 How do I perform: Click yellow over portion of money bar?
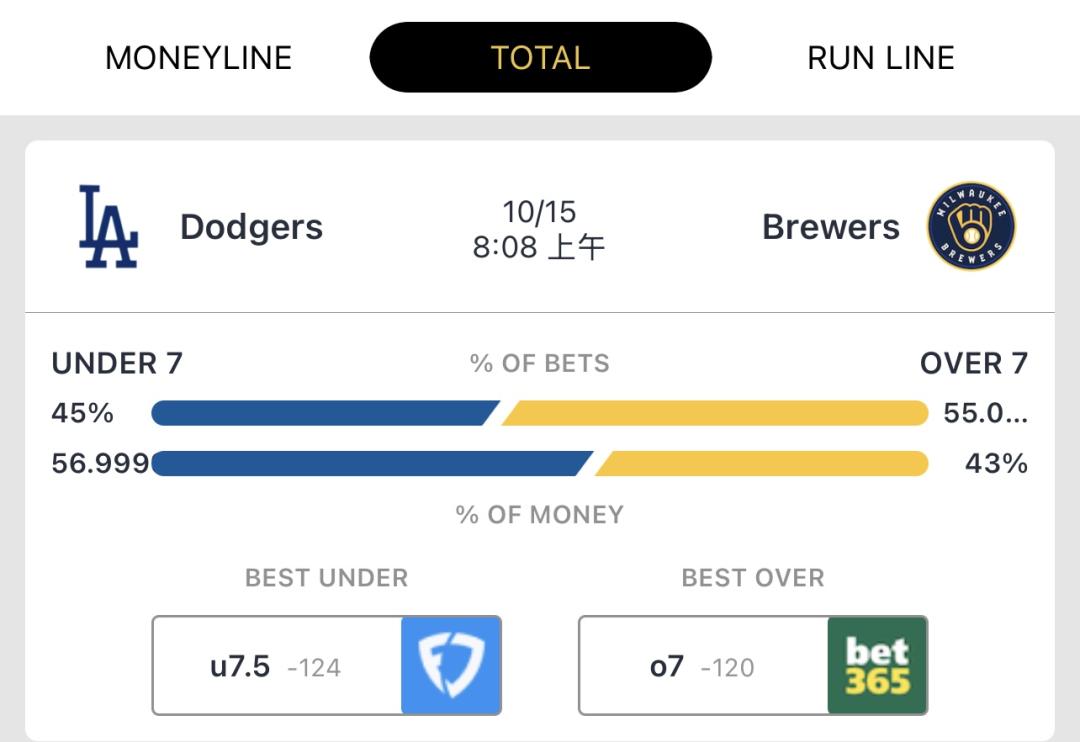pos(760,464)
